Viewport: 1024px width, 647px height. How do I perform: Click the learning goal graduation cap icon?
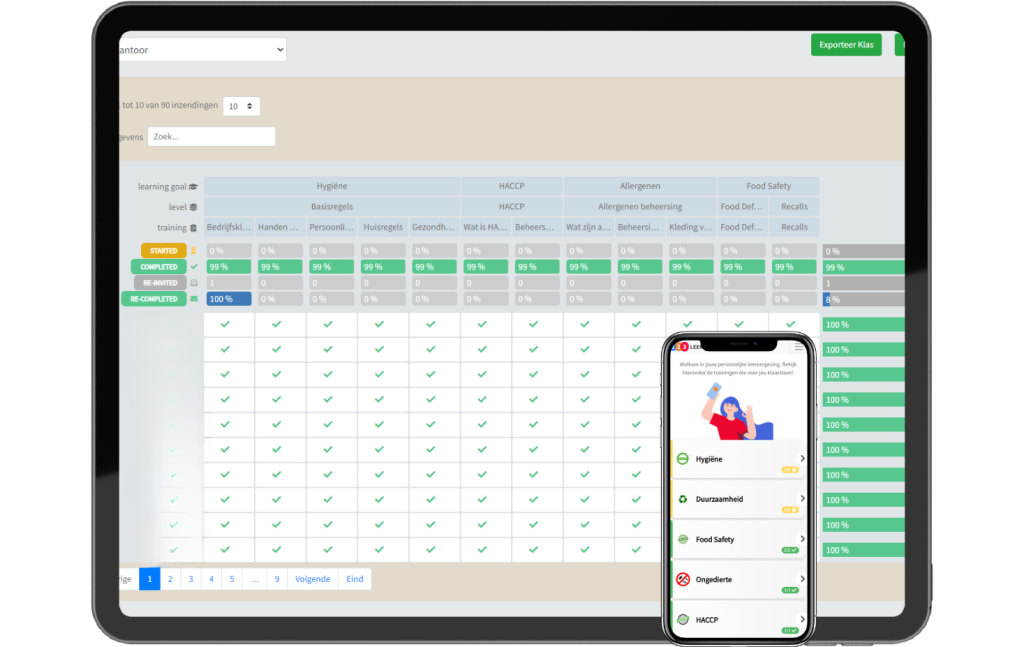coord(193,187)
